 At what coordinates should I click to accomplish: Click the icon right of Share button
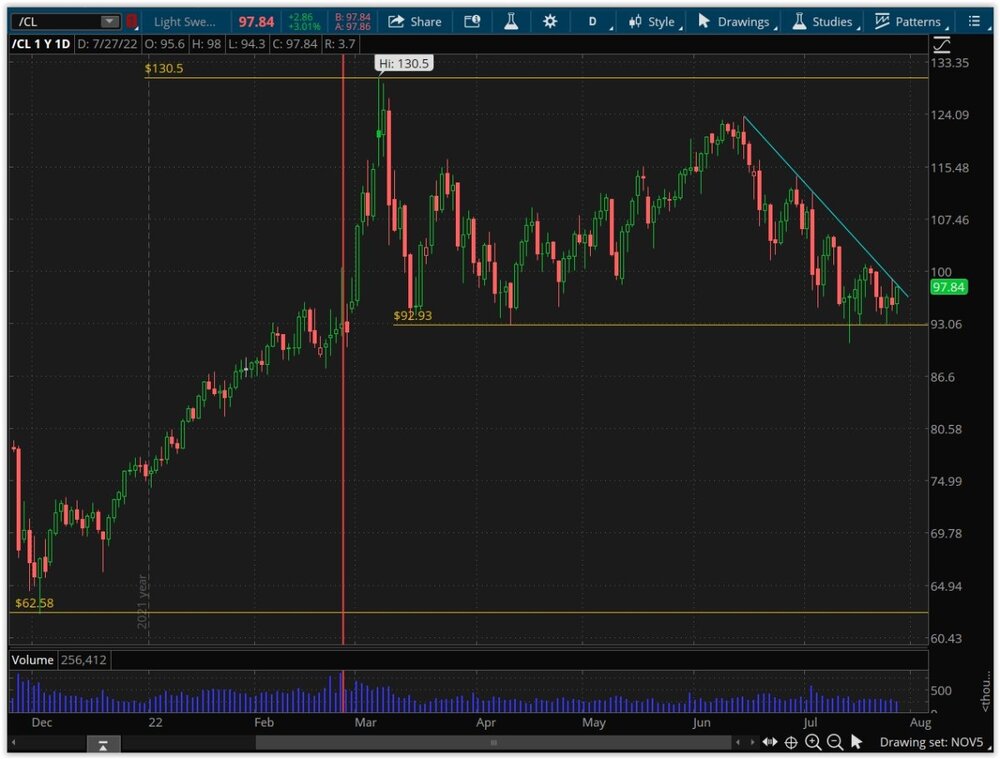(x=472, y=21)
